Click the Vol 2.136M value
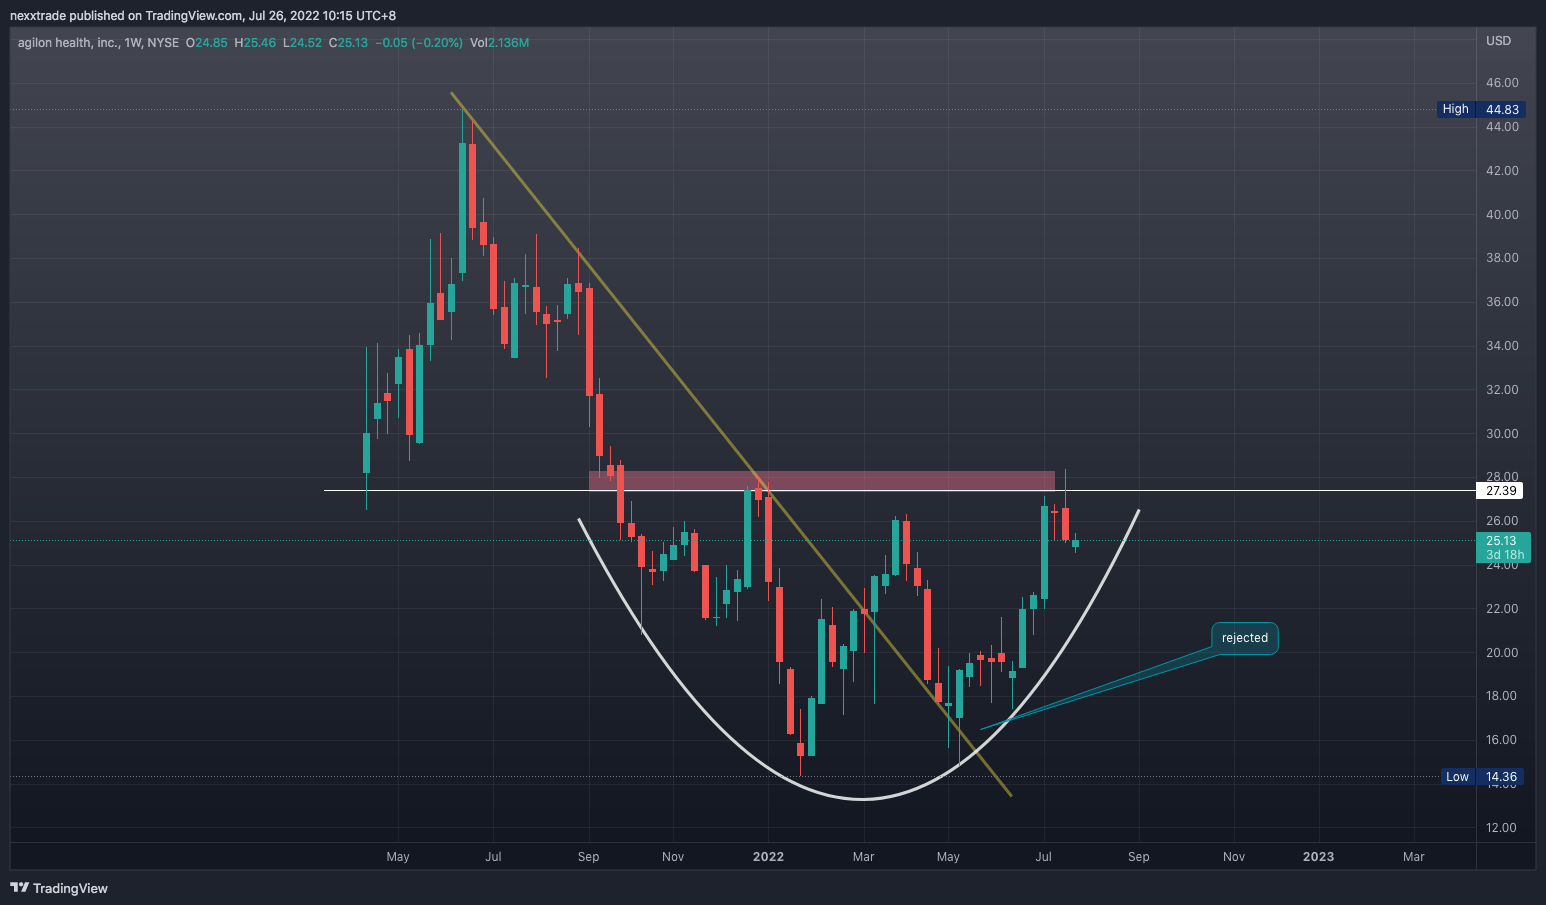This screenshot has width=1546, height=905. (499, 43)
